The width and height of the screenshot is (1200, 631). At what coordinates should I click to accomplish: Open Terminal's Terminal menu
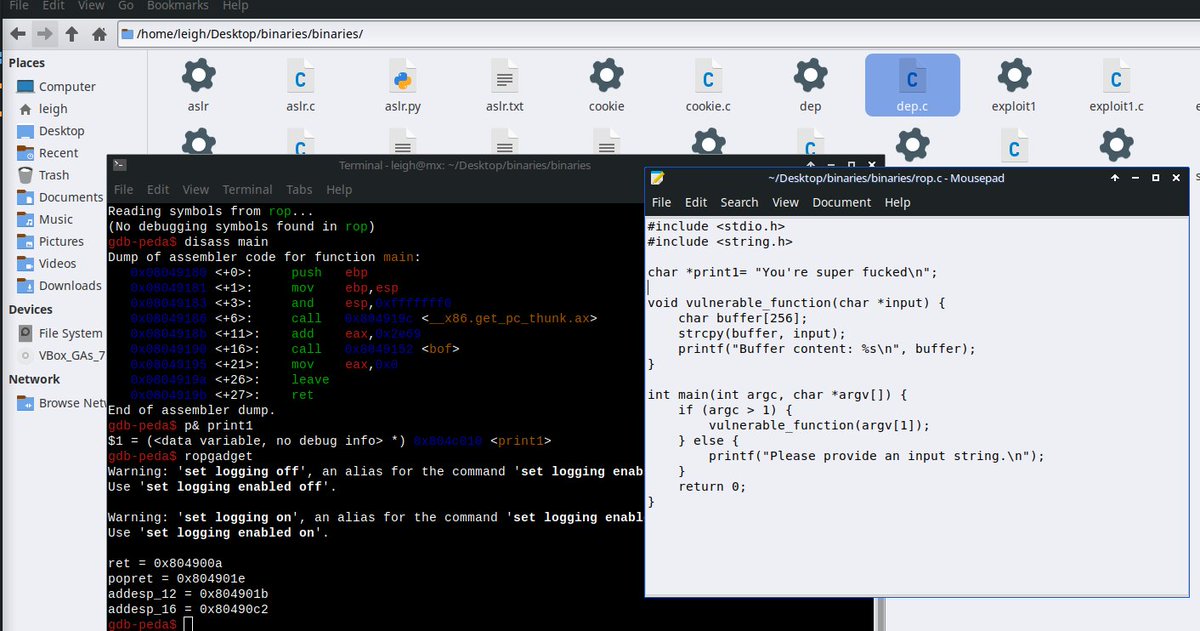click(x=248, y=189)
